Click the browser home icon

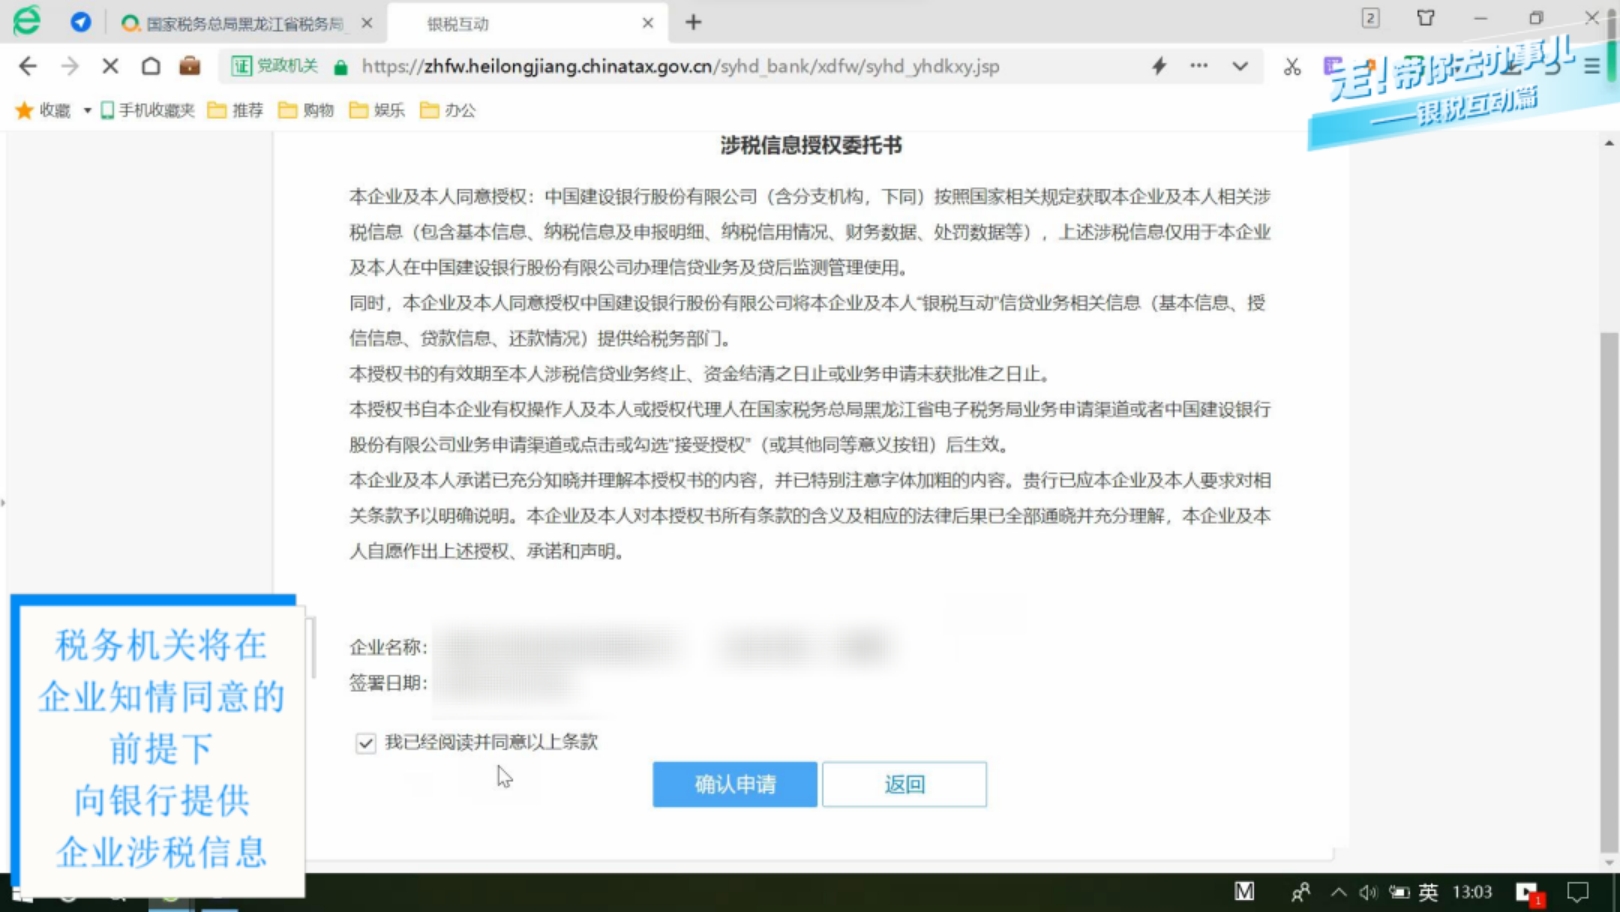pyautogui.click(x=150, y=66)
